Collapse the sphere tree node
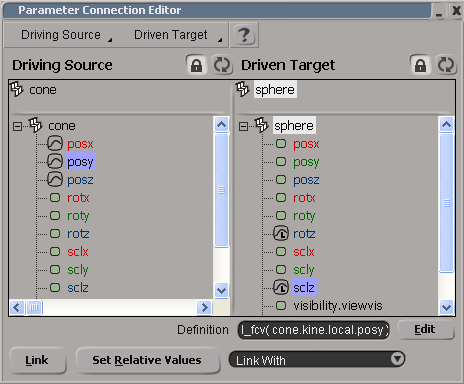 [244, 126]
